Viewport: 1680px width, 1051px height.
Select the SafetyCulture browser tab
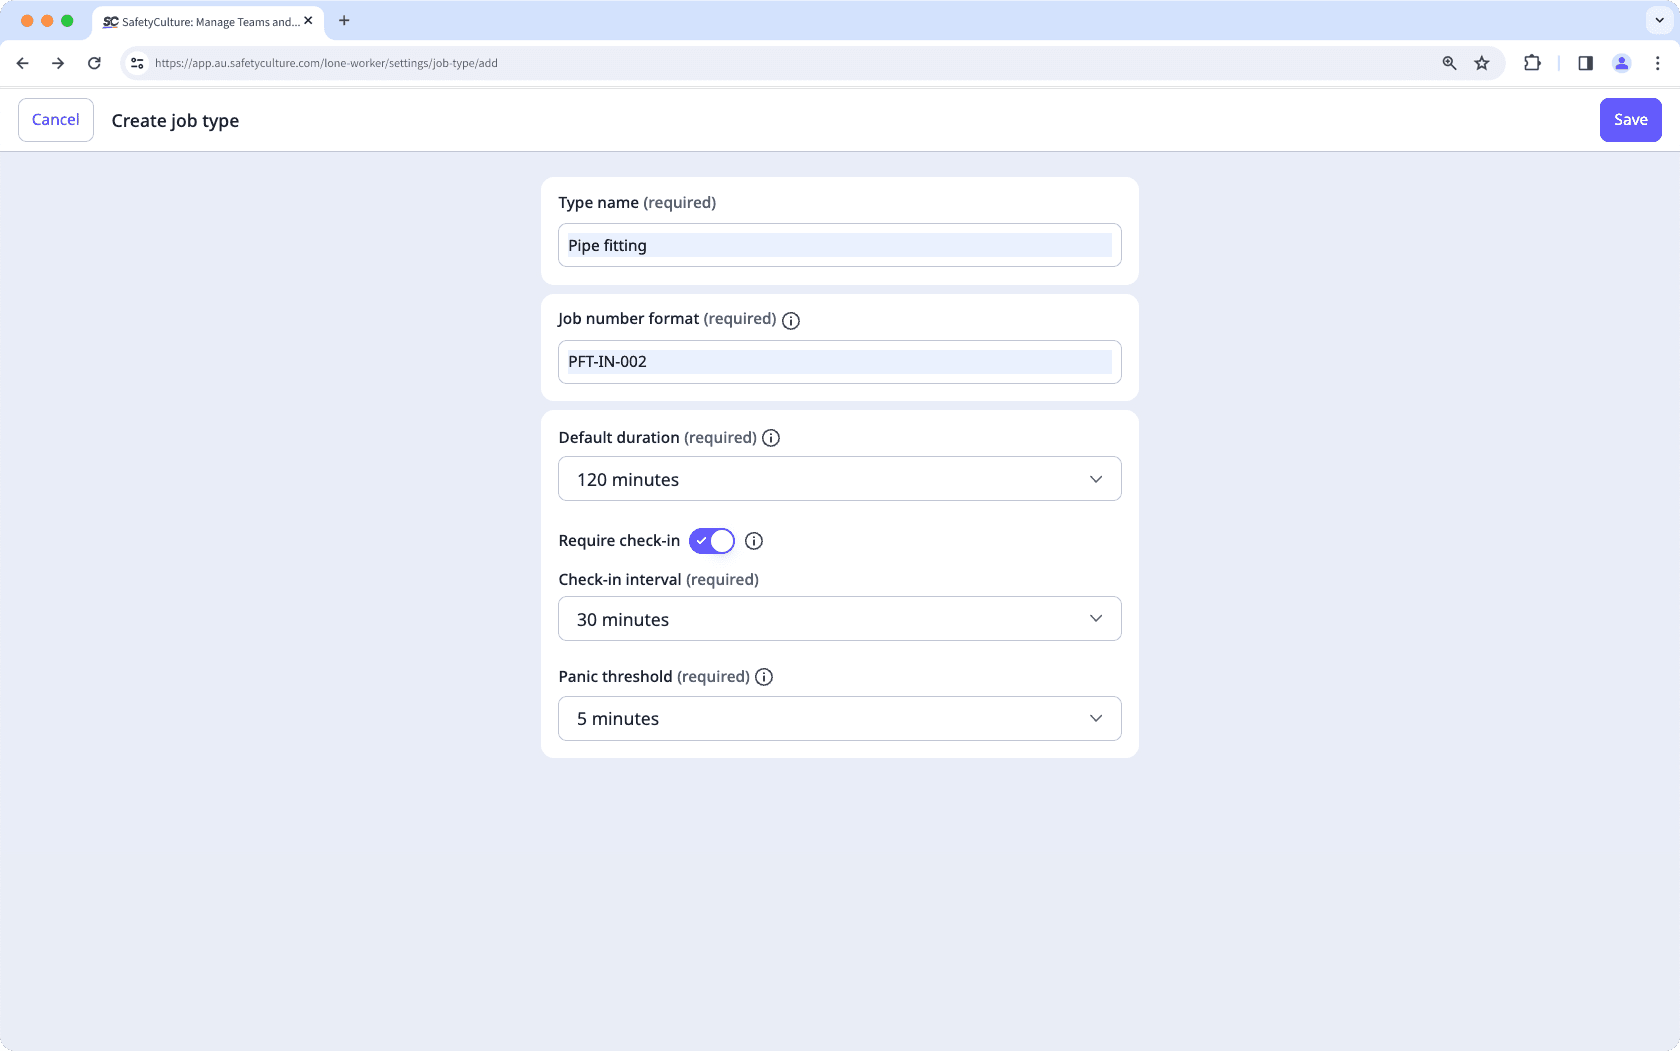[200, 21]
